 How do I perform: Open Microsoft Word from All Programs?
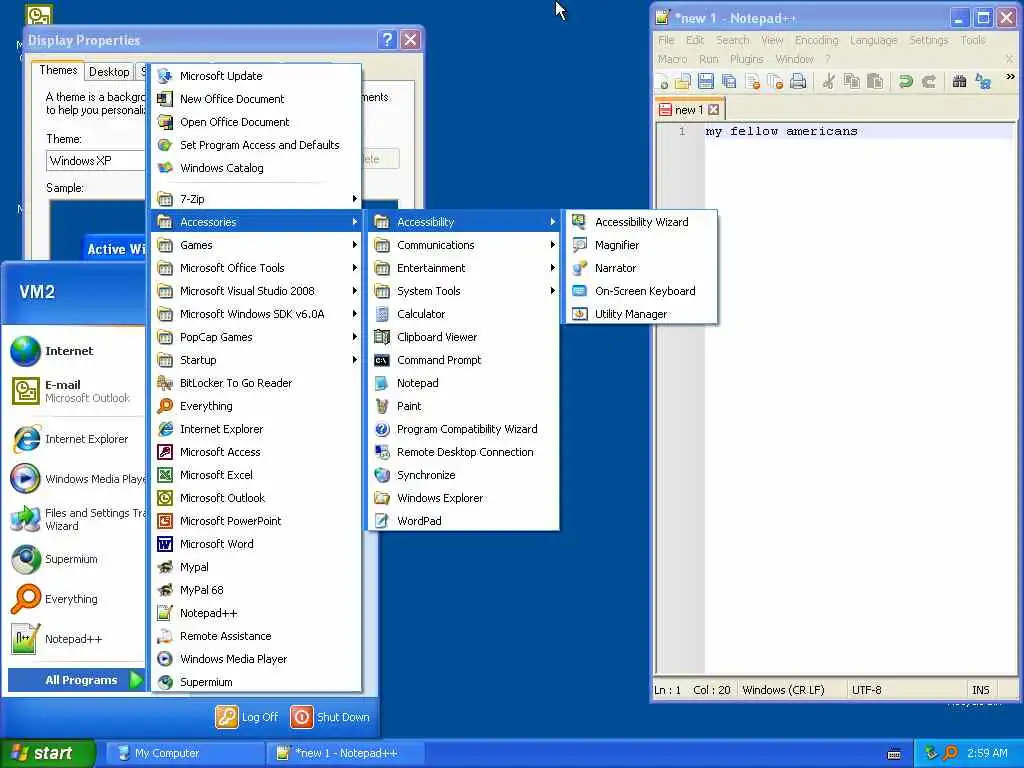[257, 544]
